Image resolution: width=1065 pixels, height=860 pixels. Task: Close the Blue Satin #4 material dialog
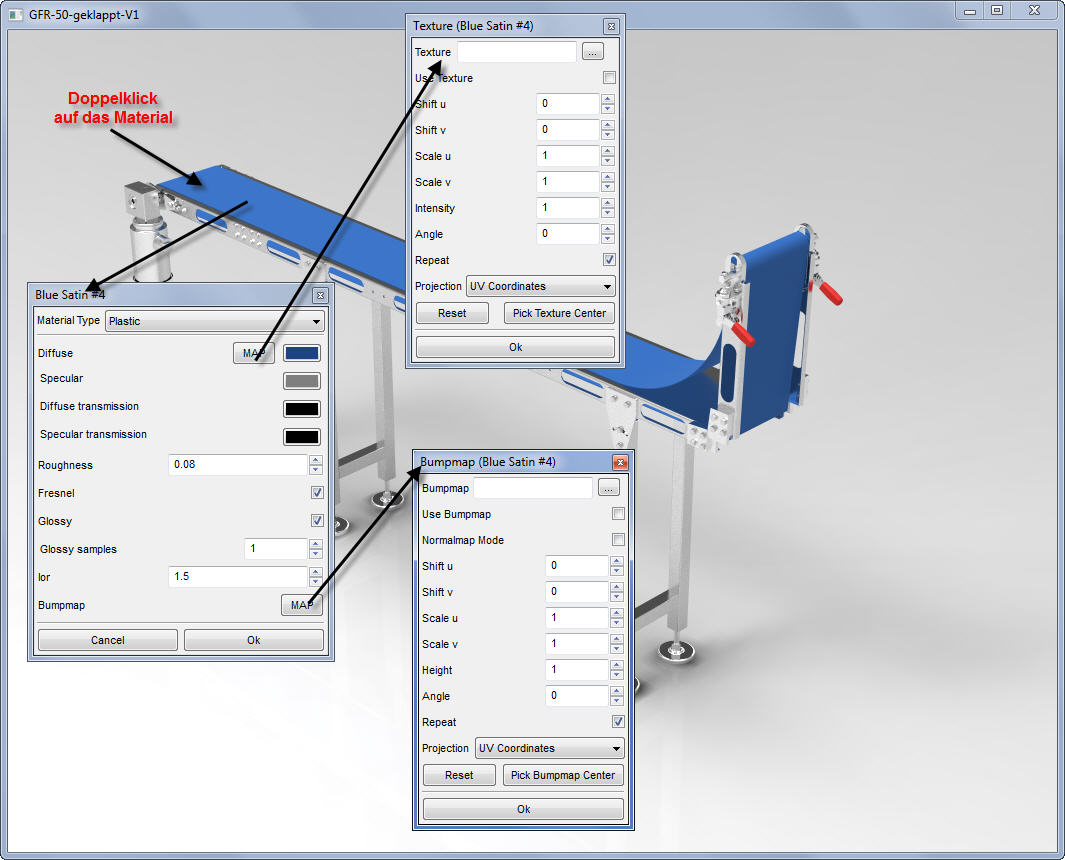click(321, 295)
